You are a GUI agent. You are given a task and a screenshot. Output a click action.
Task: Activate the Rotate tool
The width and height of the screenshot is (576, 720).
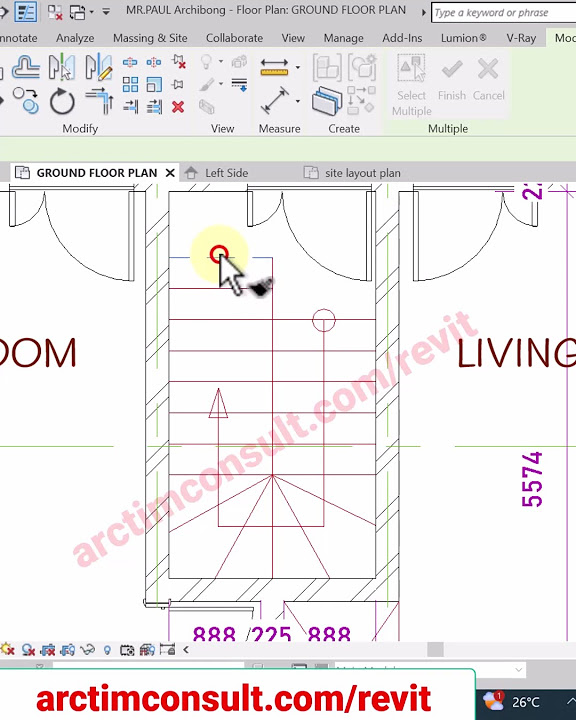coord(62,101)
